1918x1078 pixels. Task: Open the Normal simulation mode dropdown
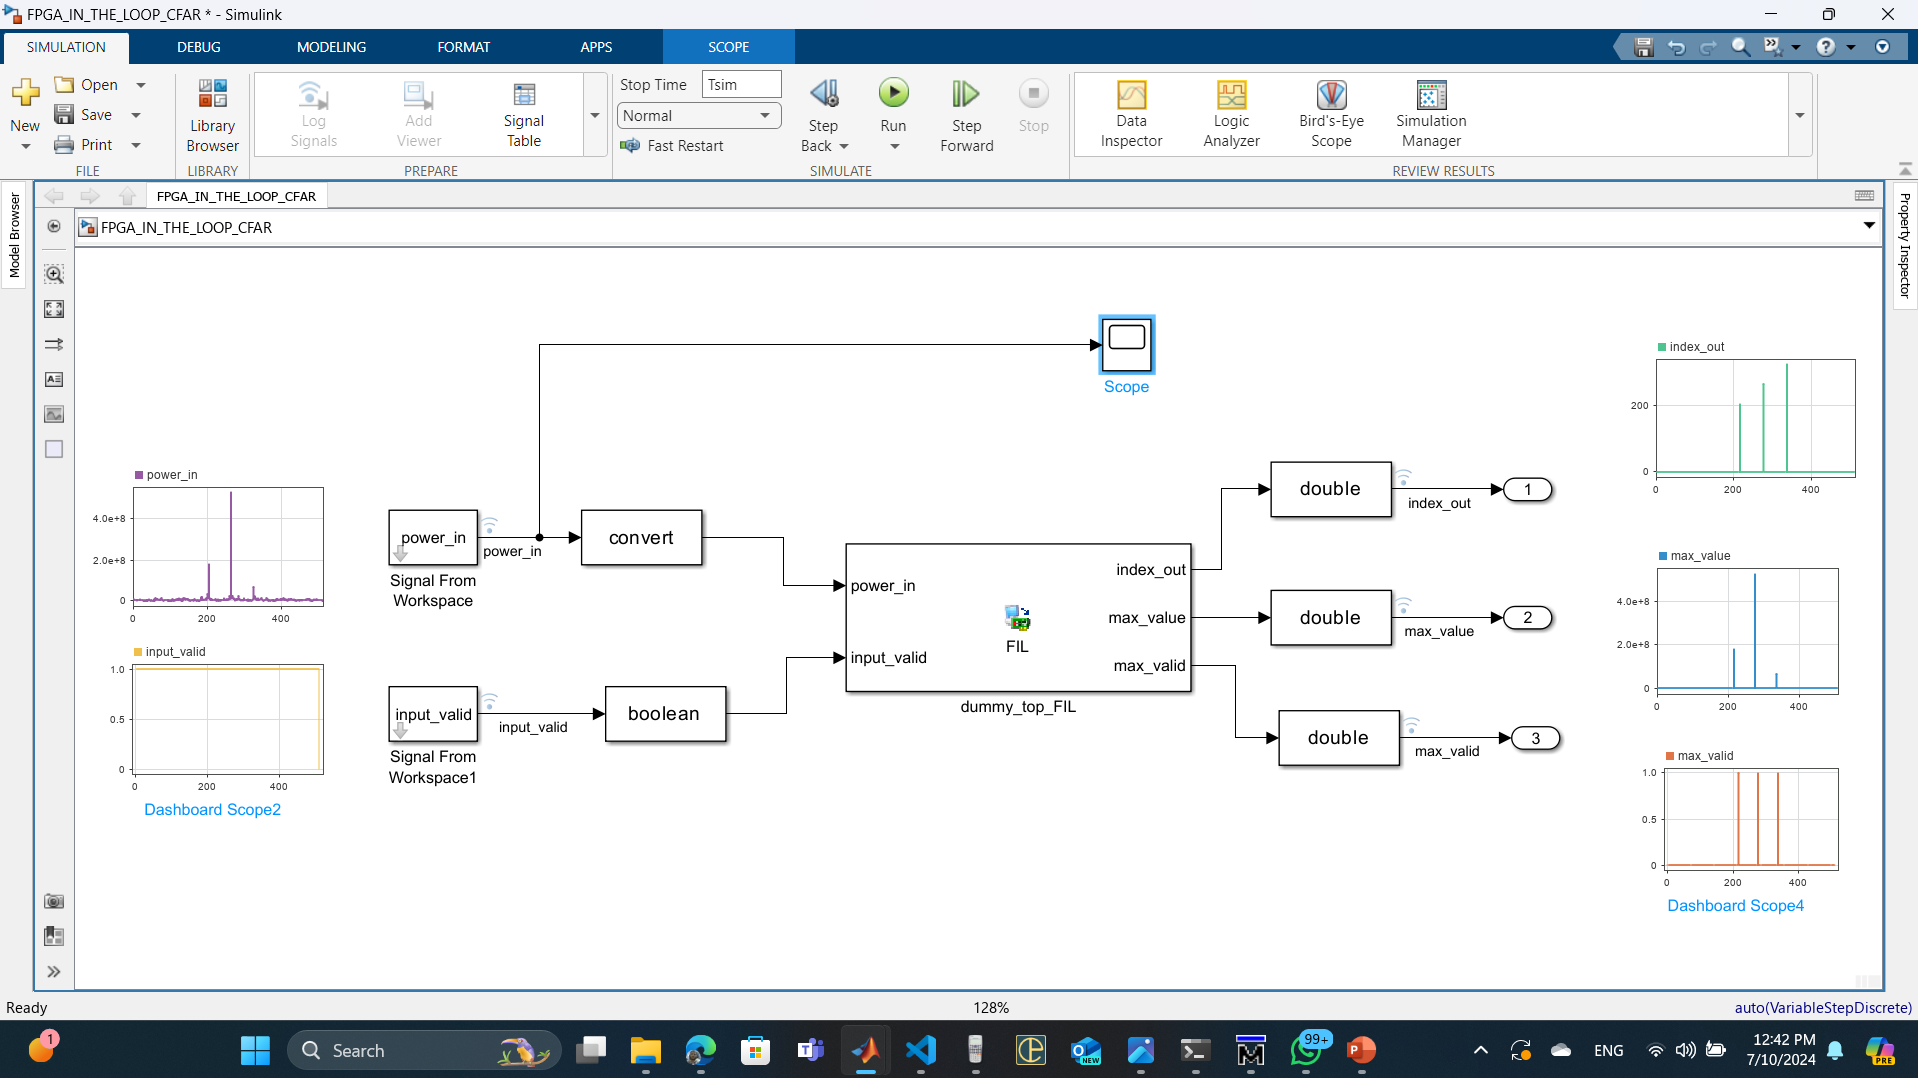(x=698, y=116)
